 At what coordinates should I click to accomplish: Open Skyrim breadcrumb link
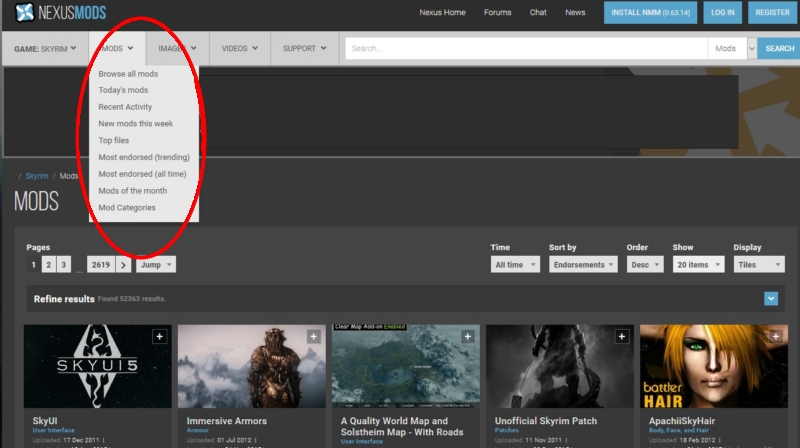[x=37, y=176]
